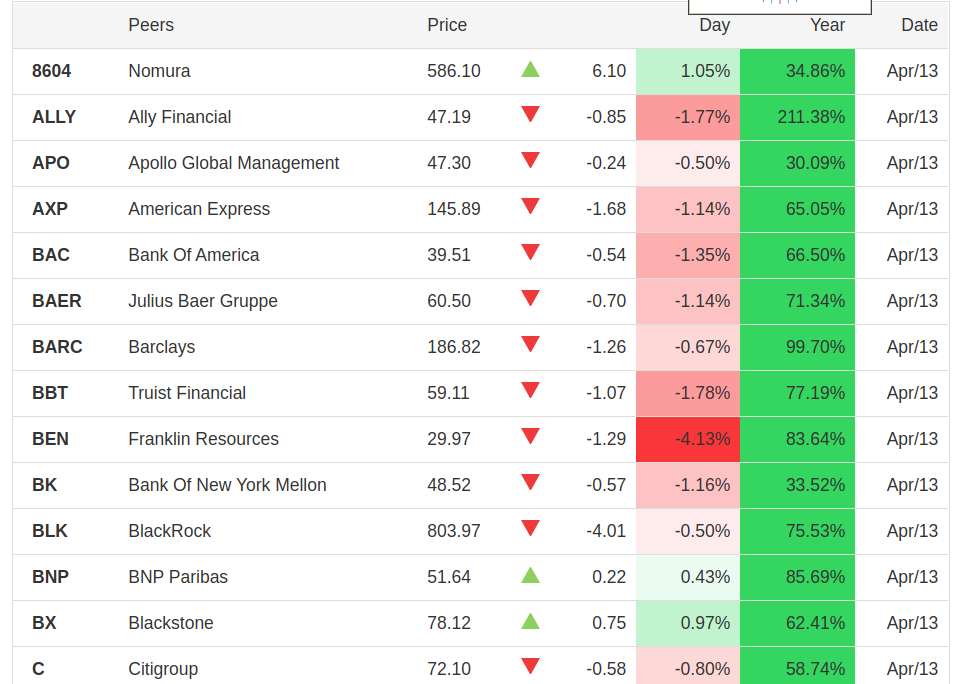This screenshot has width=974, height=684.
Task: Click the green up arrow in Nomura row
Action: 530,69
